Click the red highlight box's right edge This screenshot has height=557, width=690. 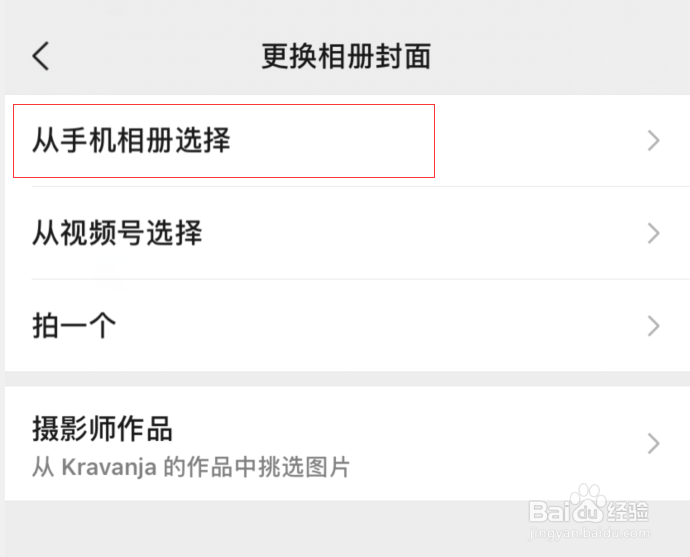point(434,141)
